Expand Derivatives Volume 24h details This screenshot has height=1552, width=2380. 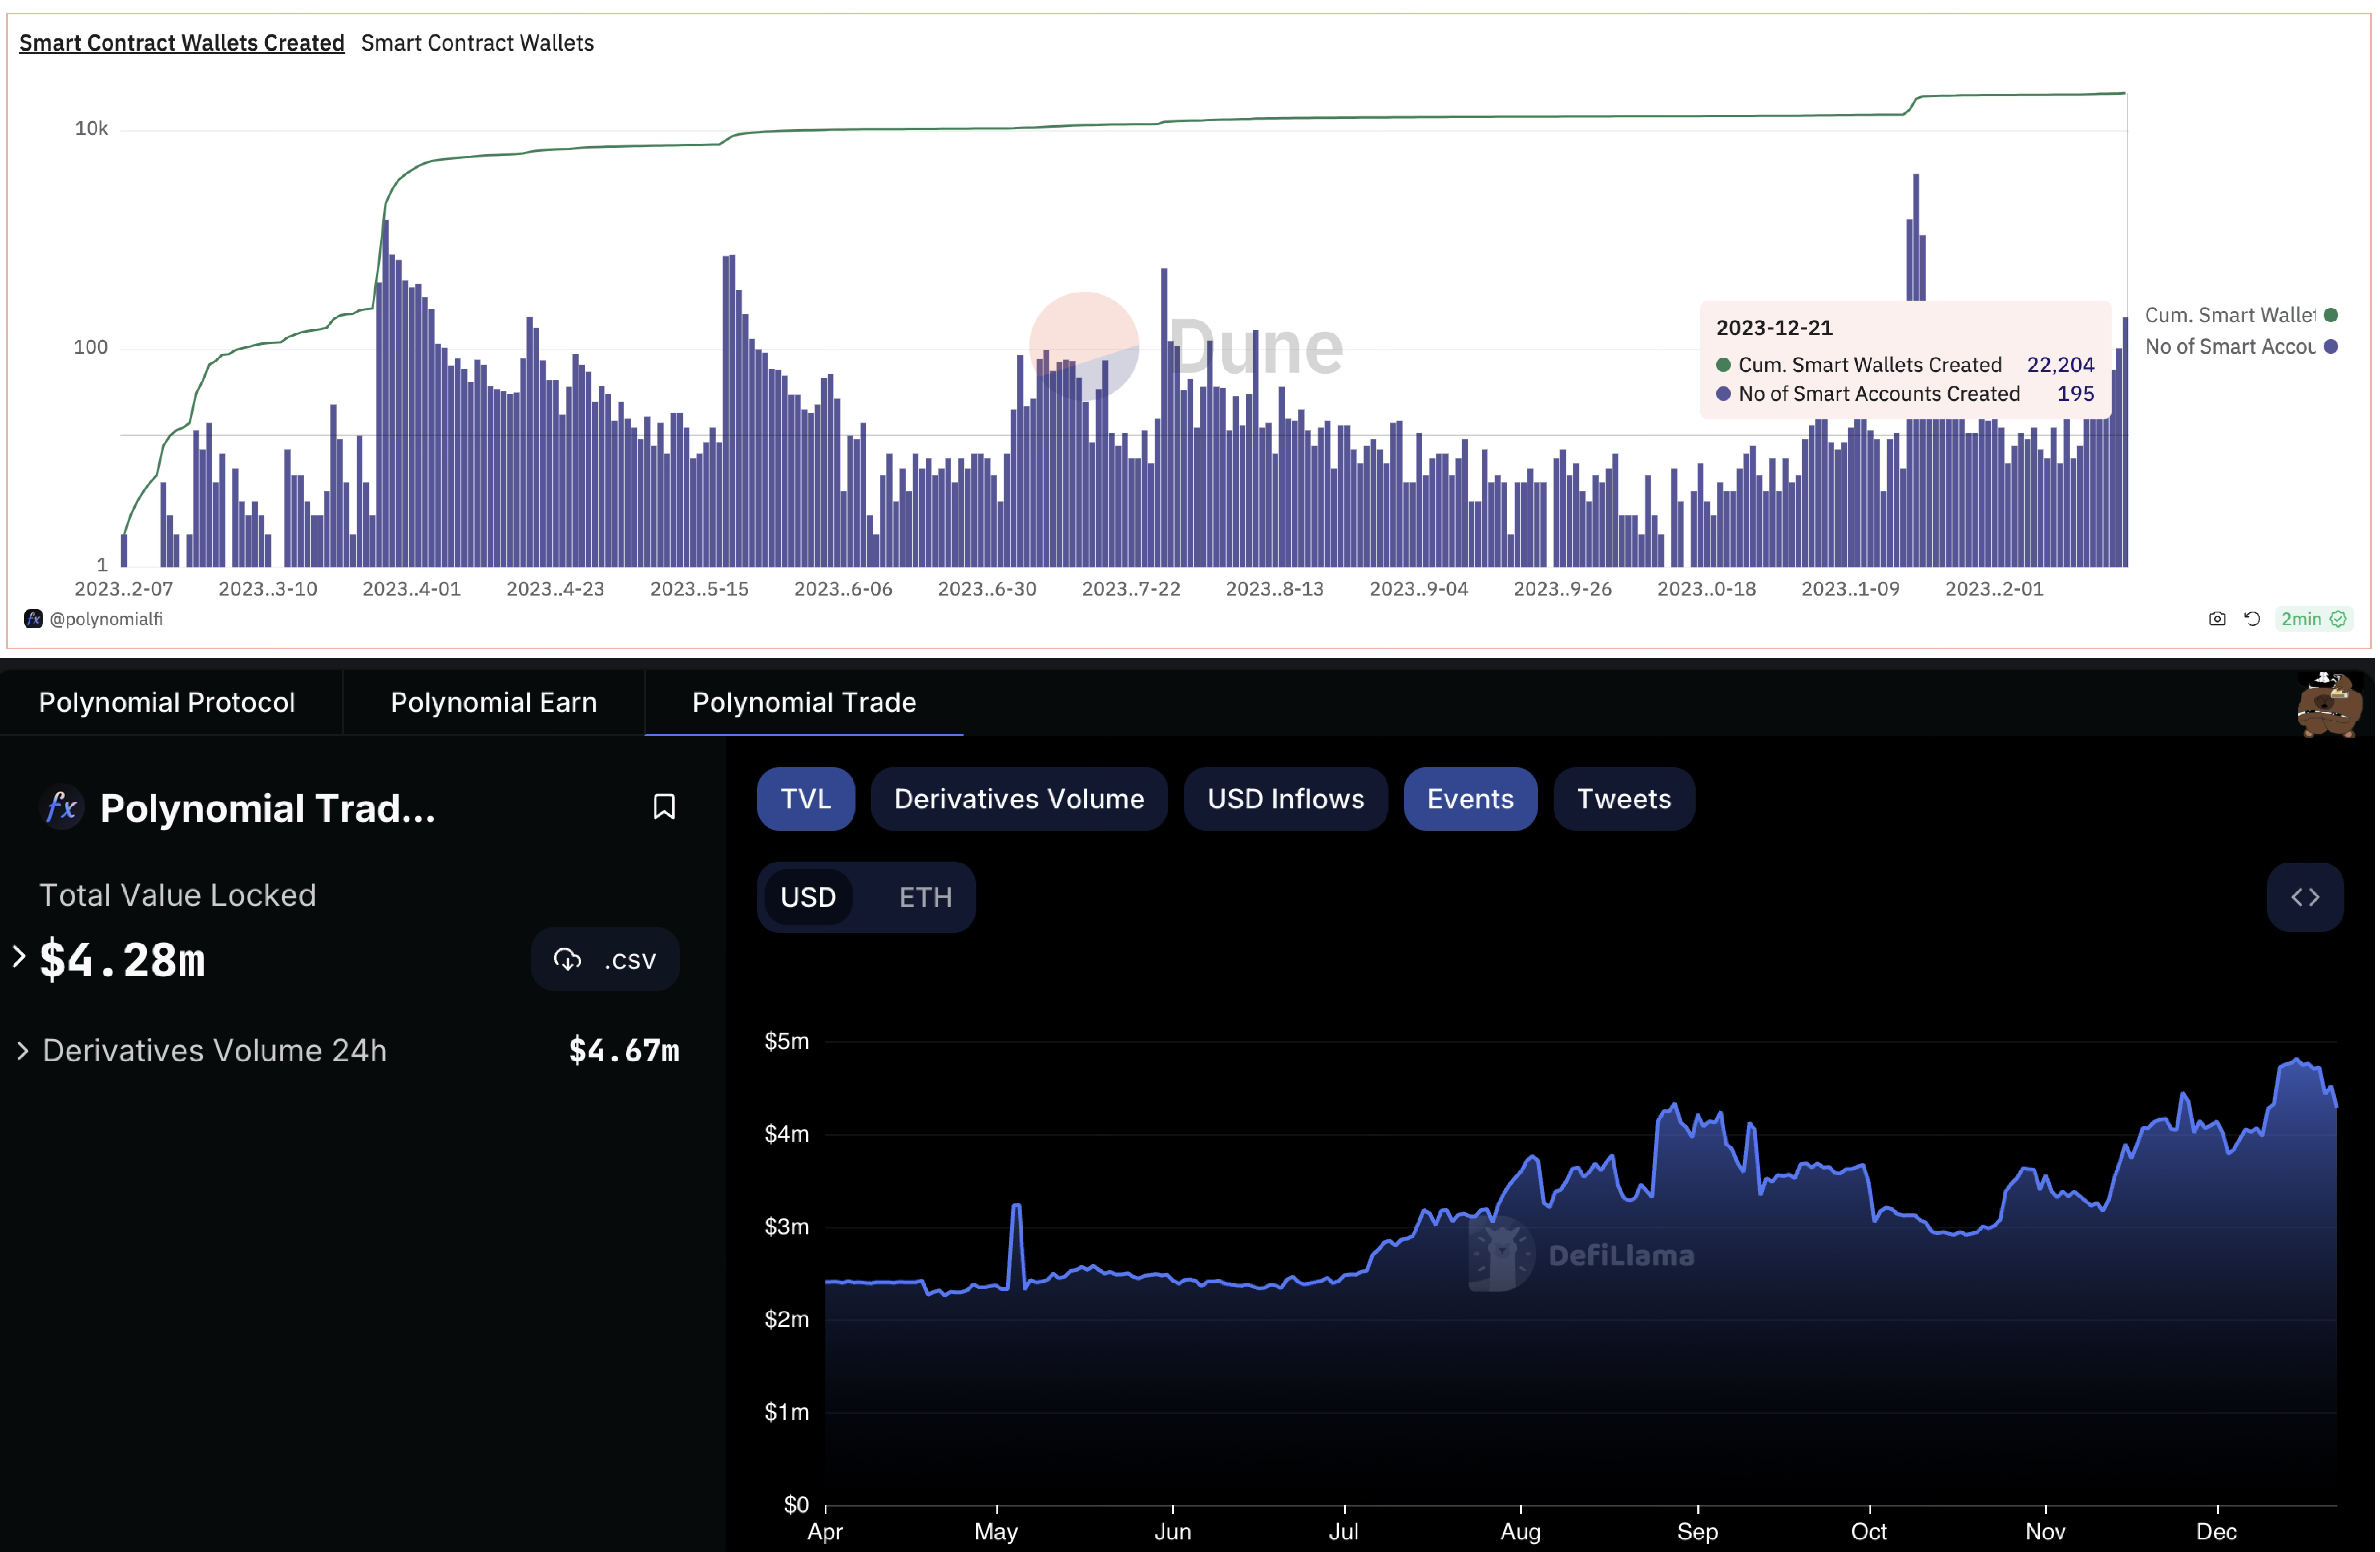pos(23,1051)
